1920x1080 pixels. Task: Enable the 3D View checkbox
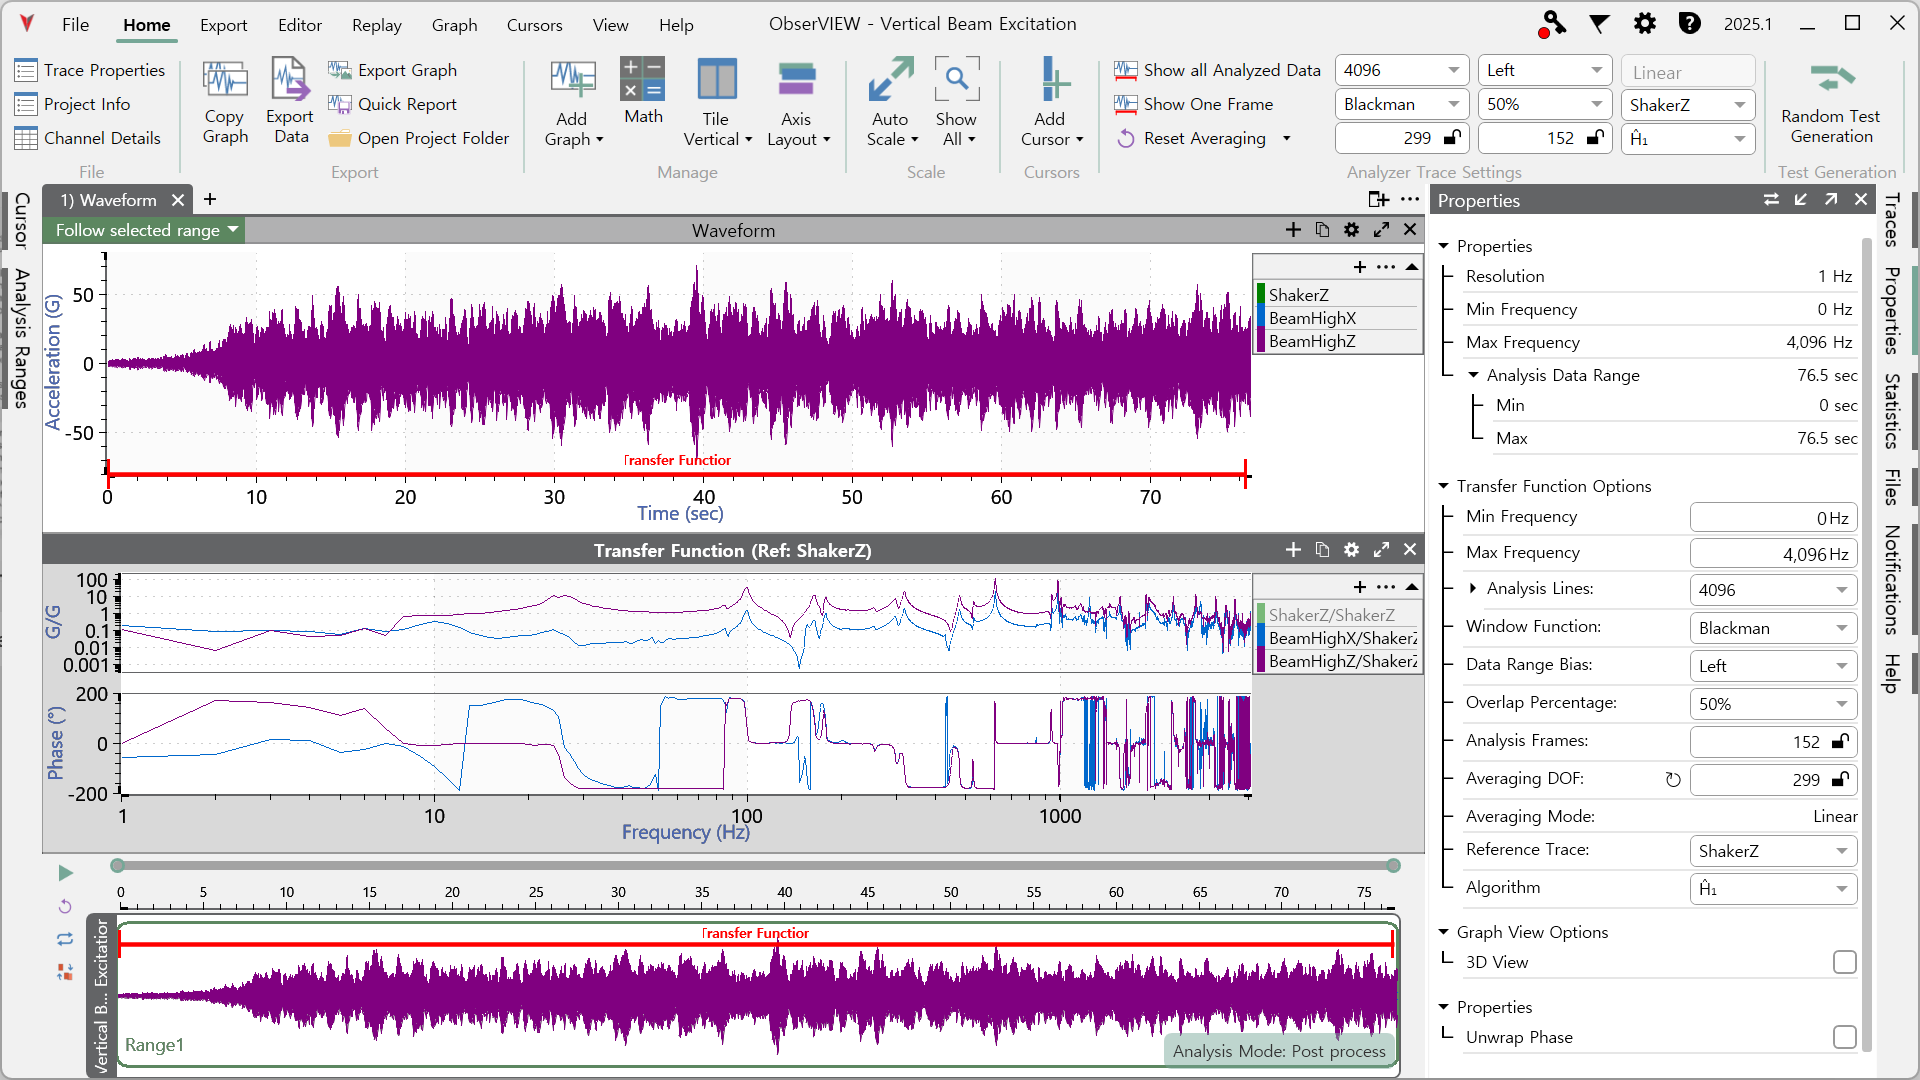pyautogui.click(x=1844, y=962)
